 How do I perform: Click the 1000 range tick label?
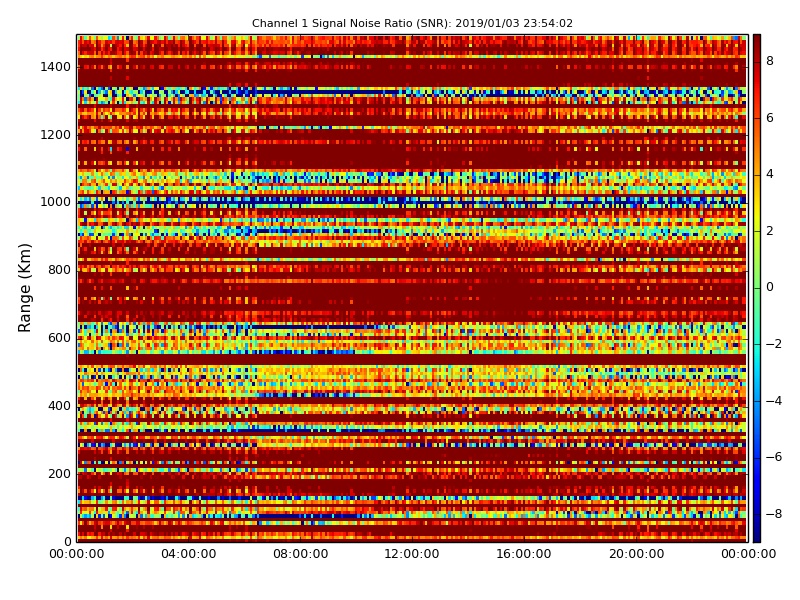(55, 202)
